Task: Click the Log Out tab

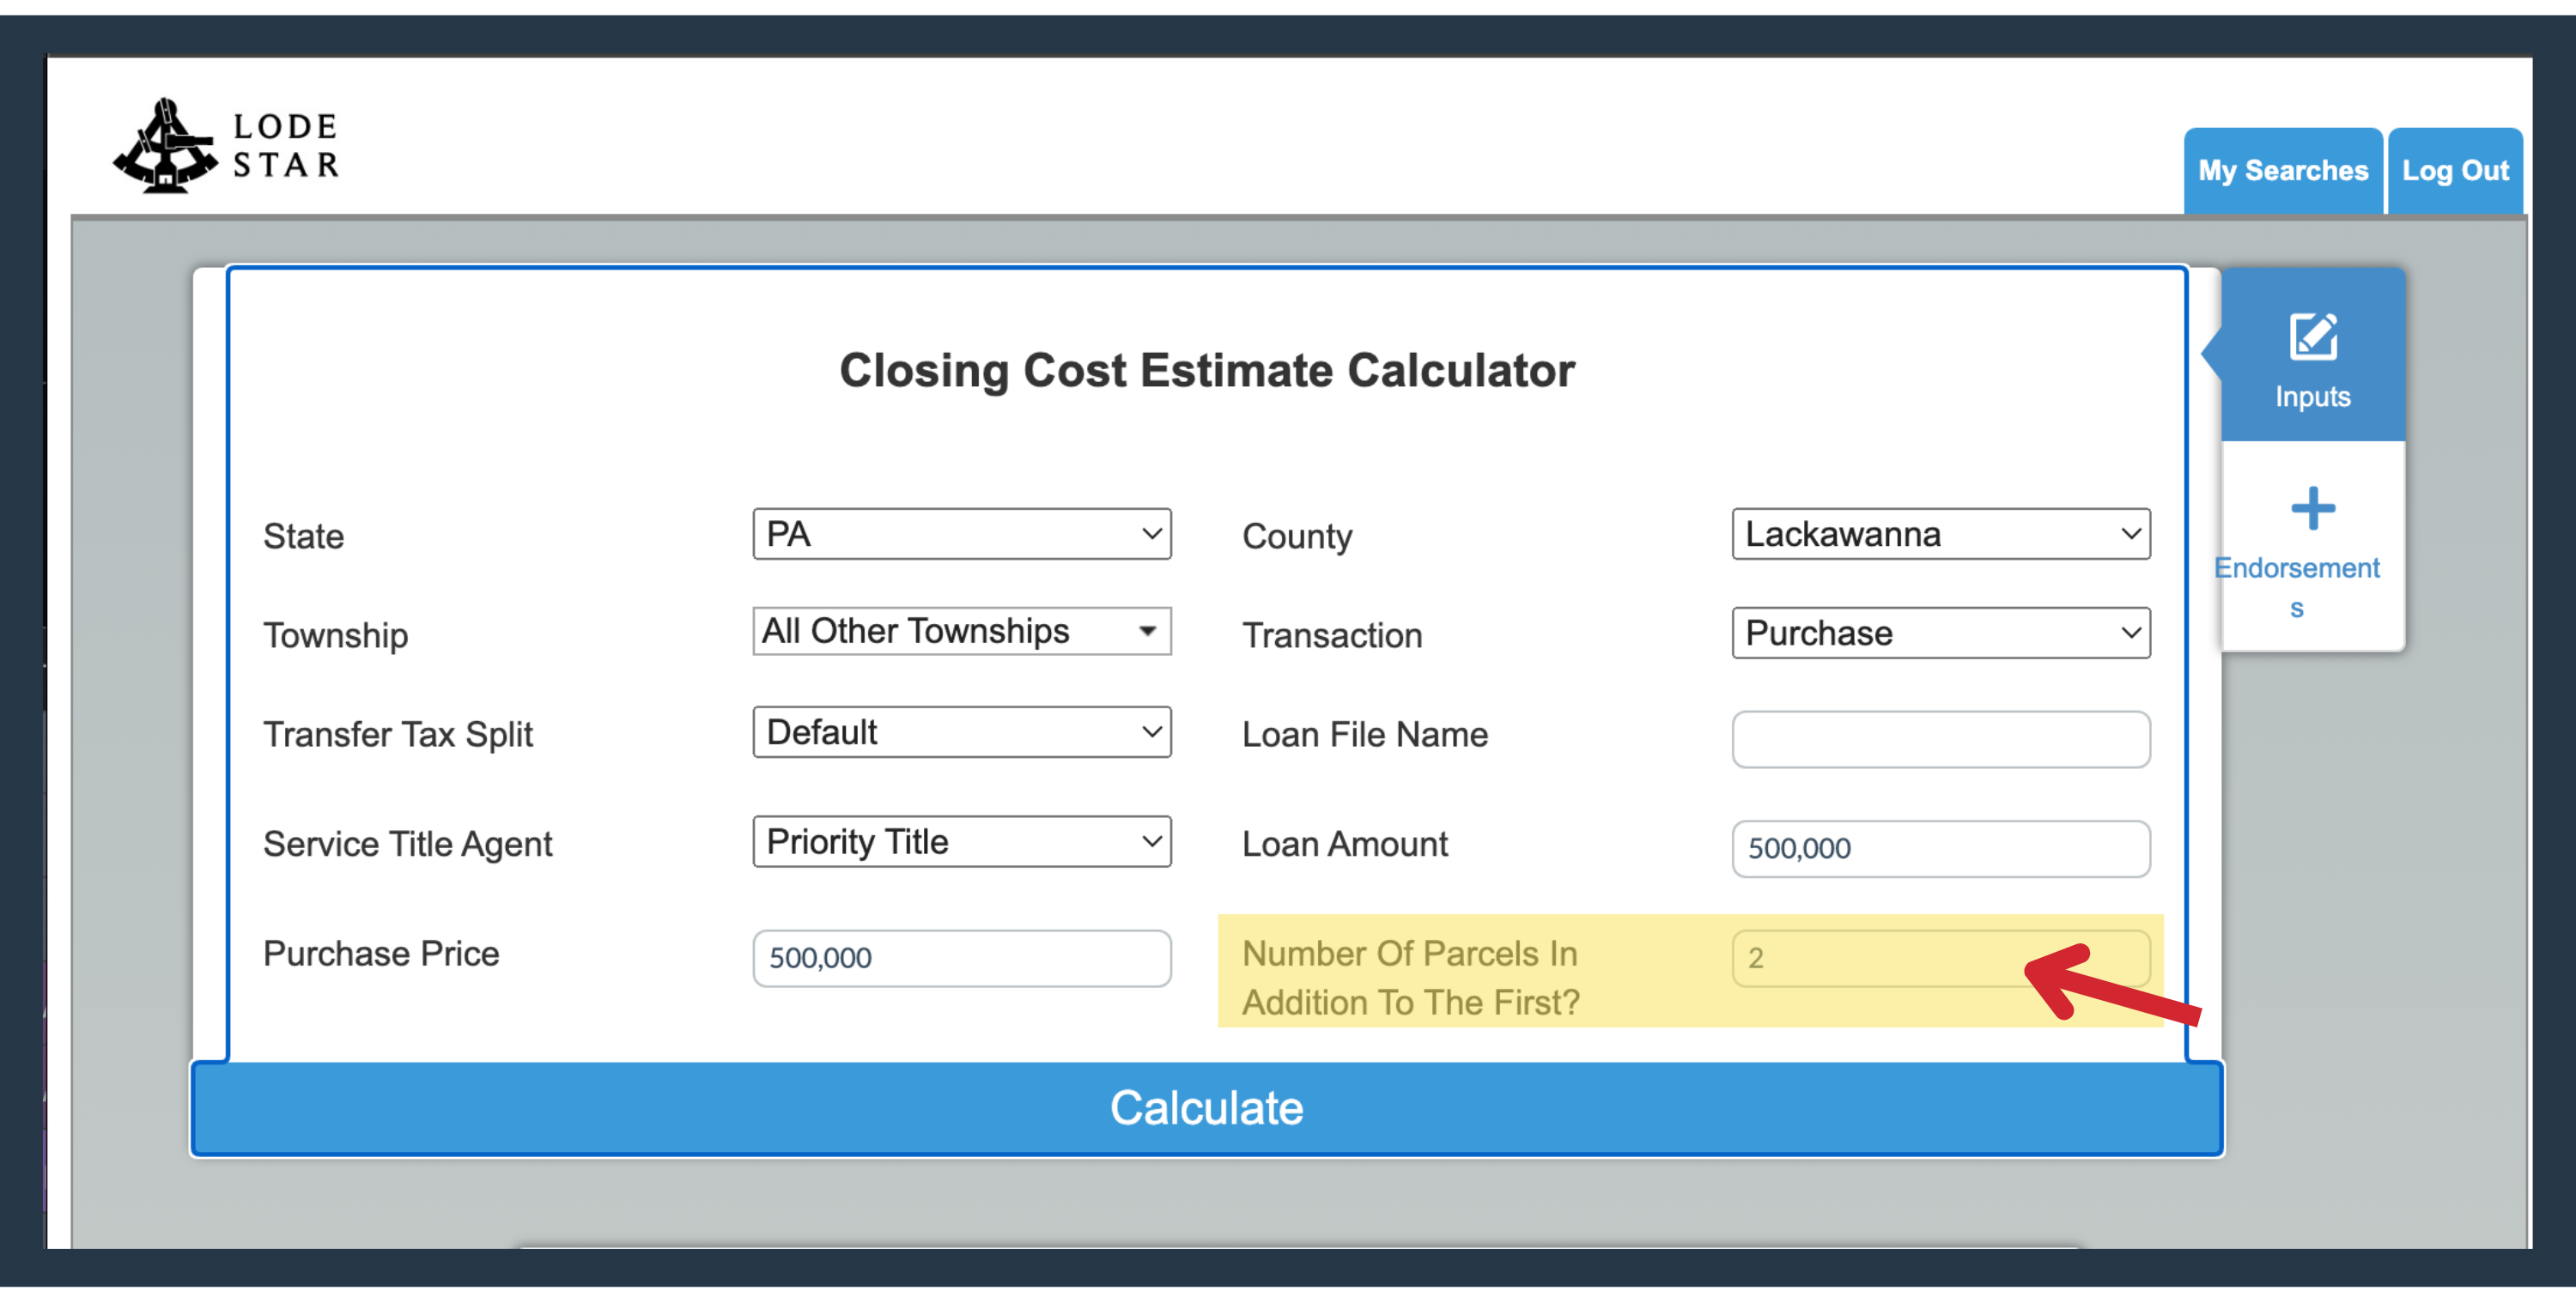Action: click(2454, 171)
